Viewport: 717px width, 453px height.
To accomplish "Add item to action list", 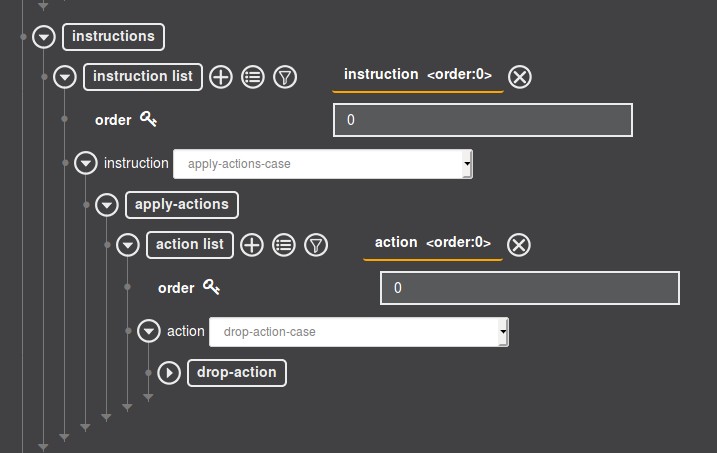I will pyautogui.click(x=252, y=244).
